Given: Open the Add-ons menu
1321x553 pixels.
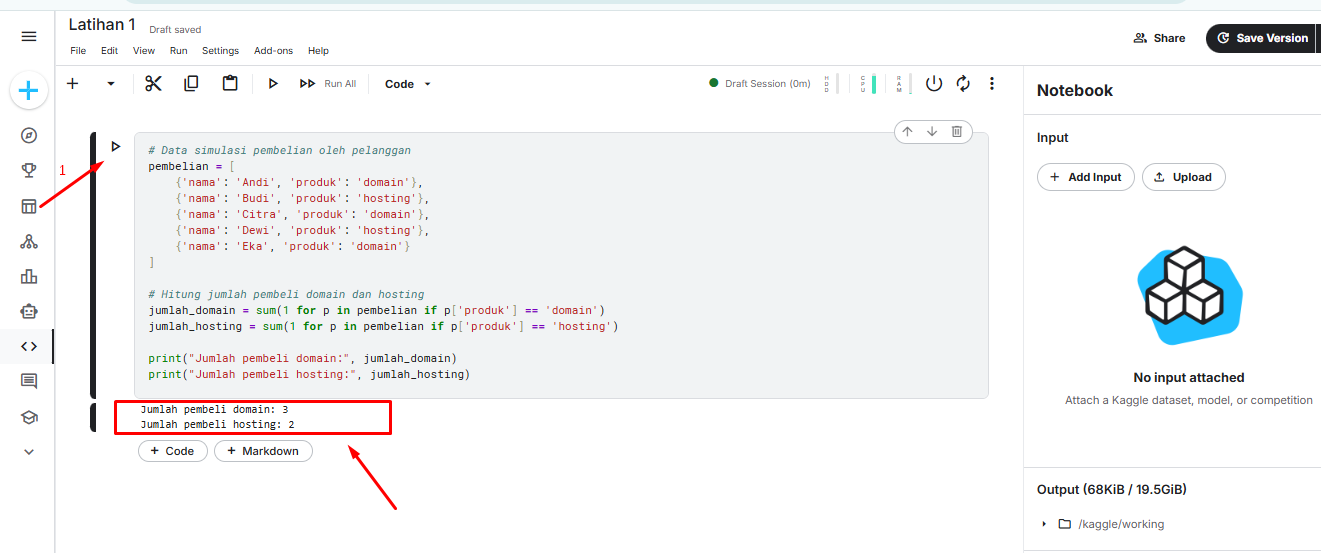Looking at the screenshot, I should point(273,51).
